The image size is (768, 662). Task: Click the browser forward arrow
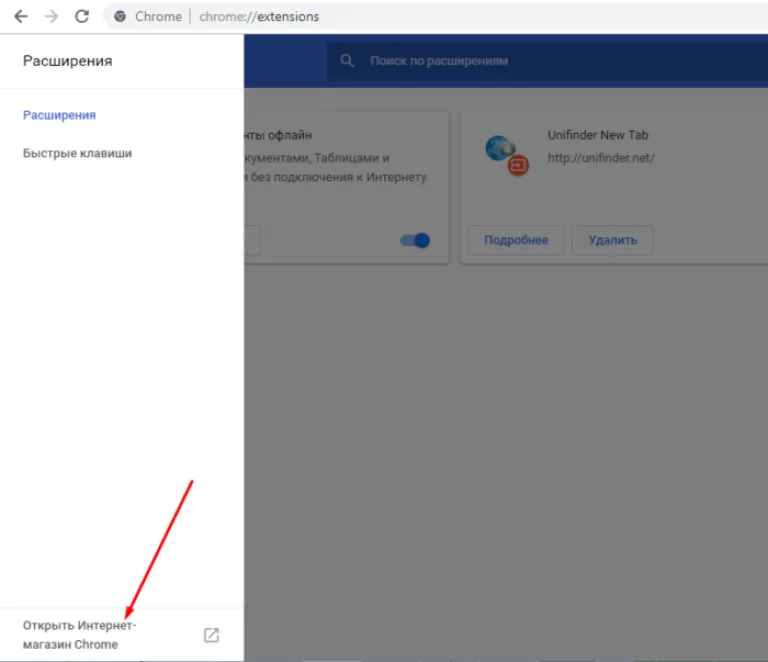click(x=51, y=17)
